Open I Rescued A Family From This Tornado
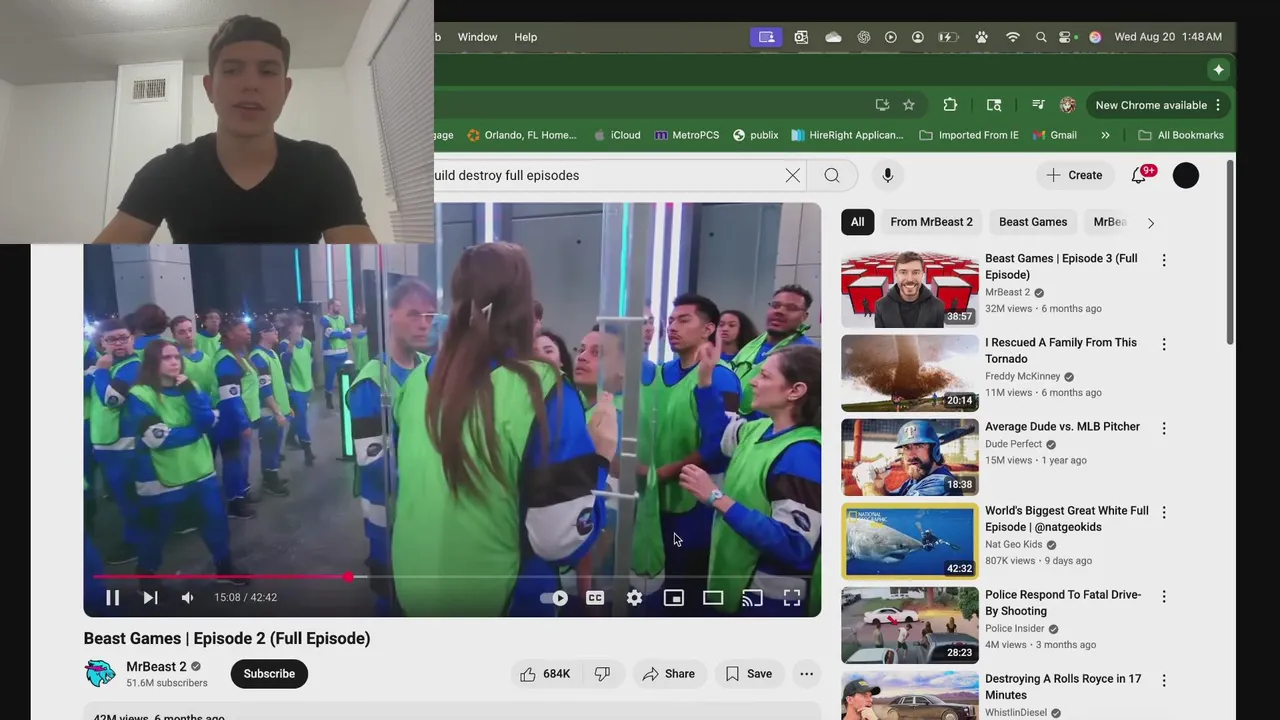This screenshot has height=720, width=1280. 1061,350
